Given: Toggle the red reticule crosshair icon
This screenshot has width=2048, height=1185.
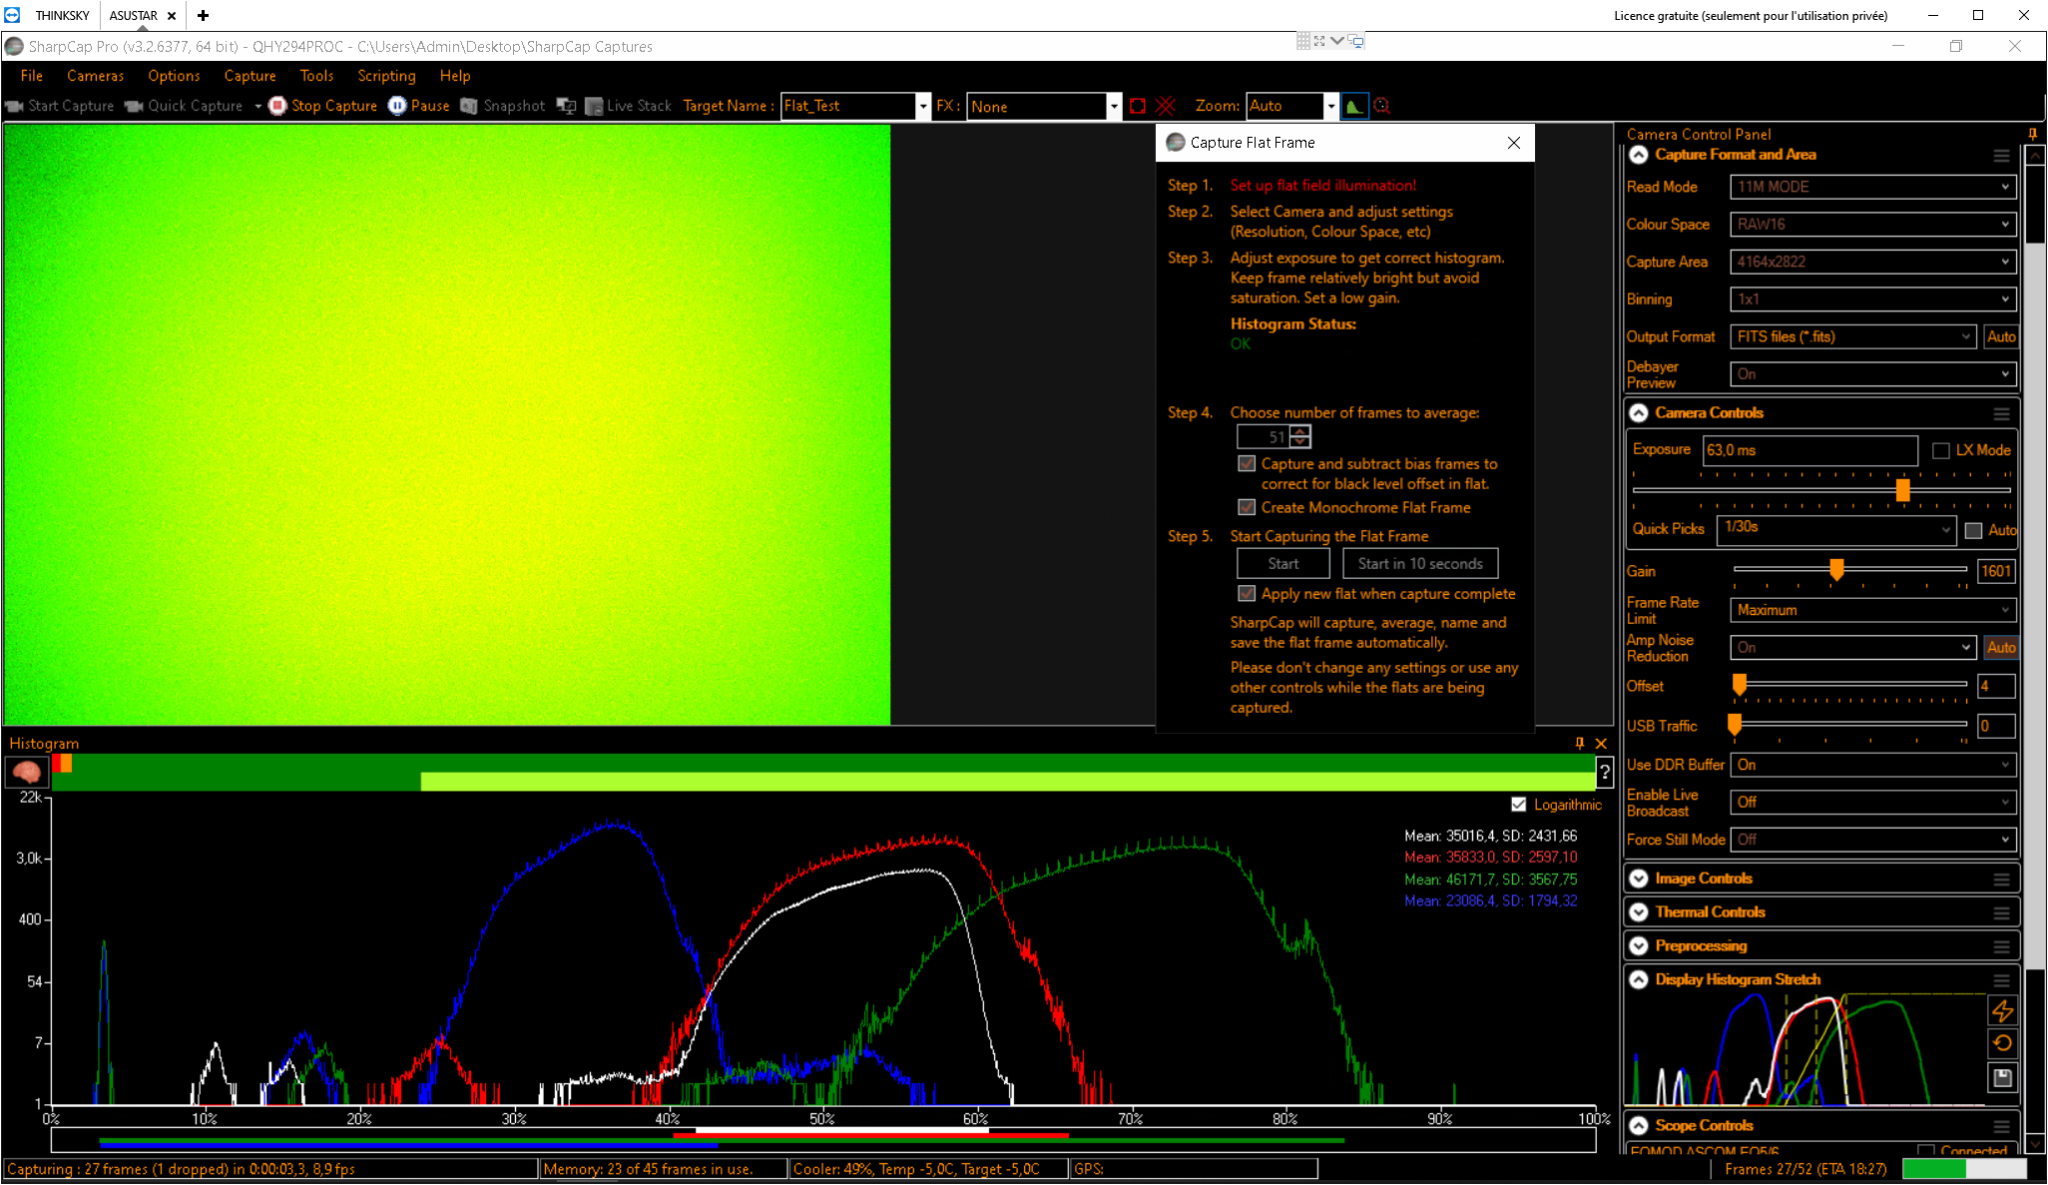Looking at the screenshot, I should point(1165,106).
